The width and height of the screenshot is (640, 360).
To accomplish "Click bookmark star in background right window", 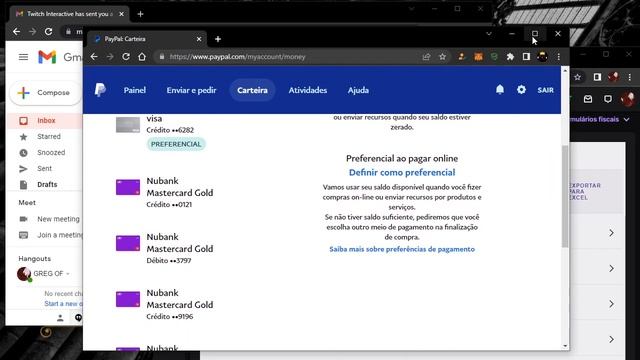I will coord(577,77).
